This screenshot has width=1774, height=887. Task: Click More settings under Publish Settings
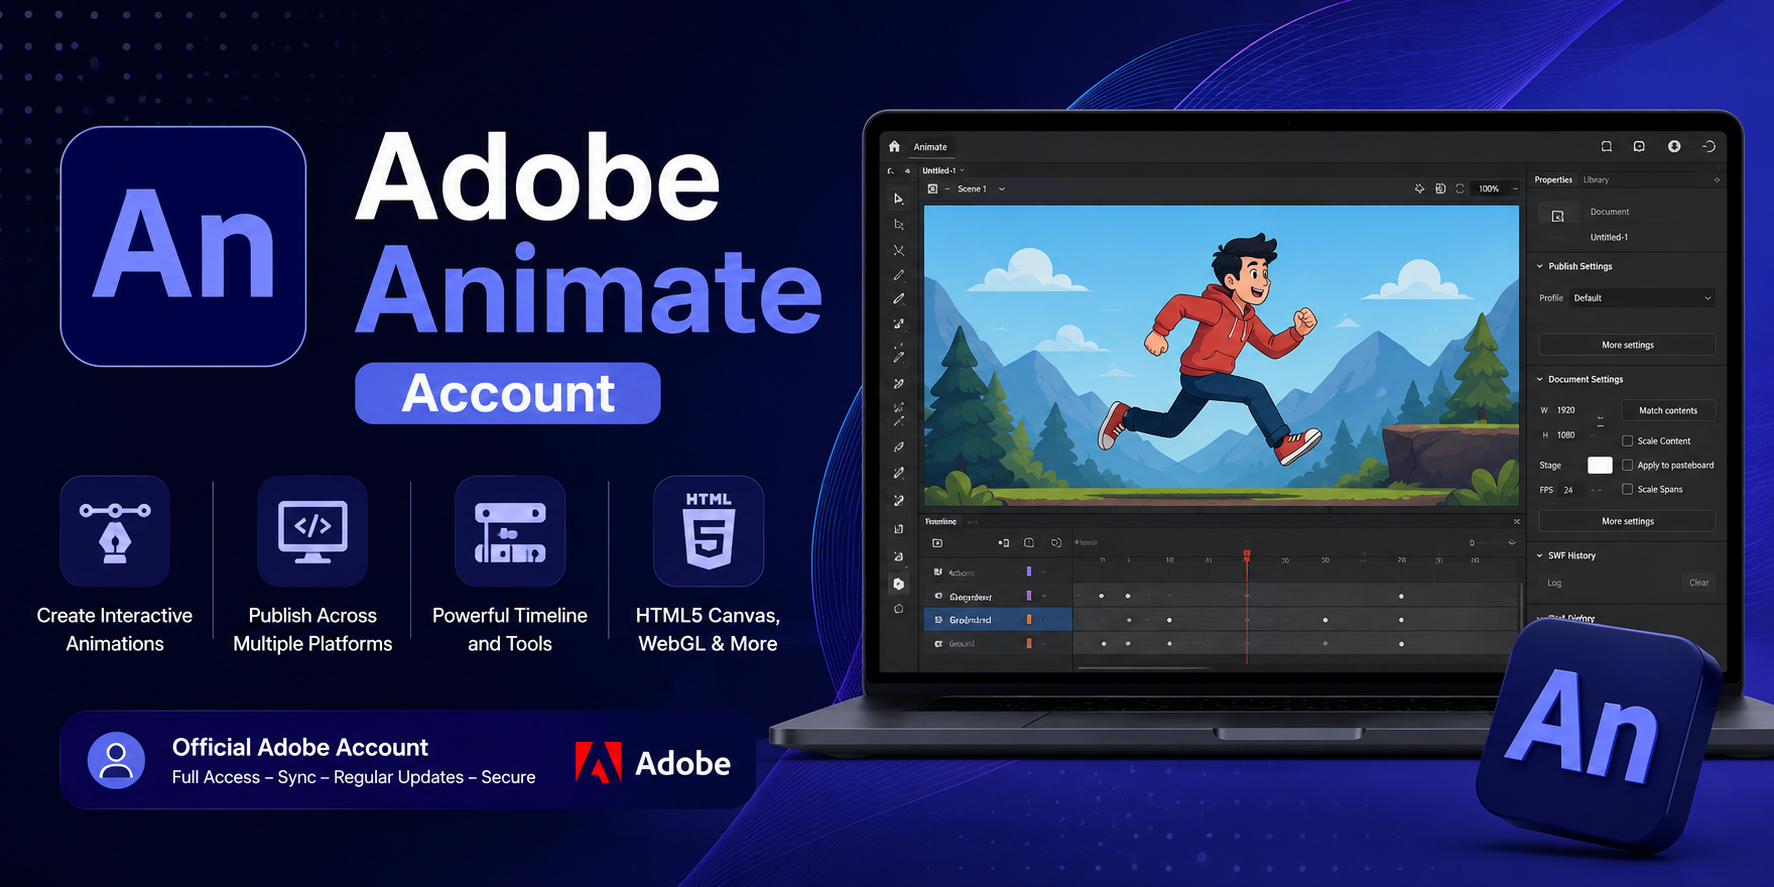pos(1627,345)
